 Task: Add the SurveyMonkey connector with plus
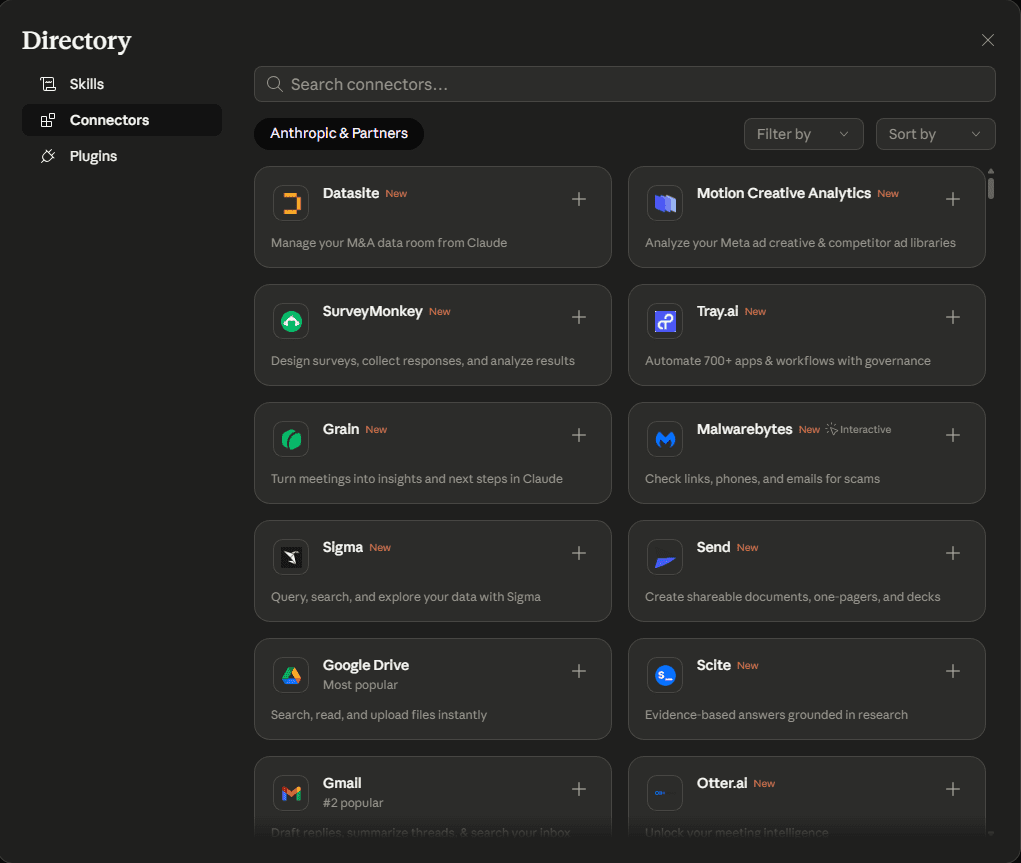(579, 317)
